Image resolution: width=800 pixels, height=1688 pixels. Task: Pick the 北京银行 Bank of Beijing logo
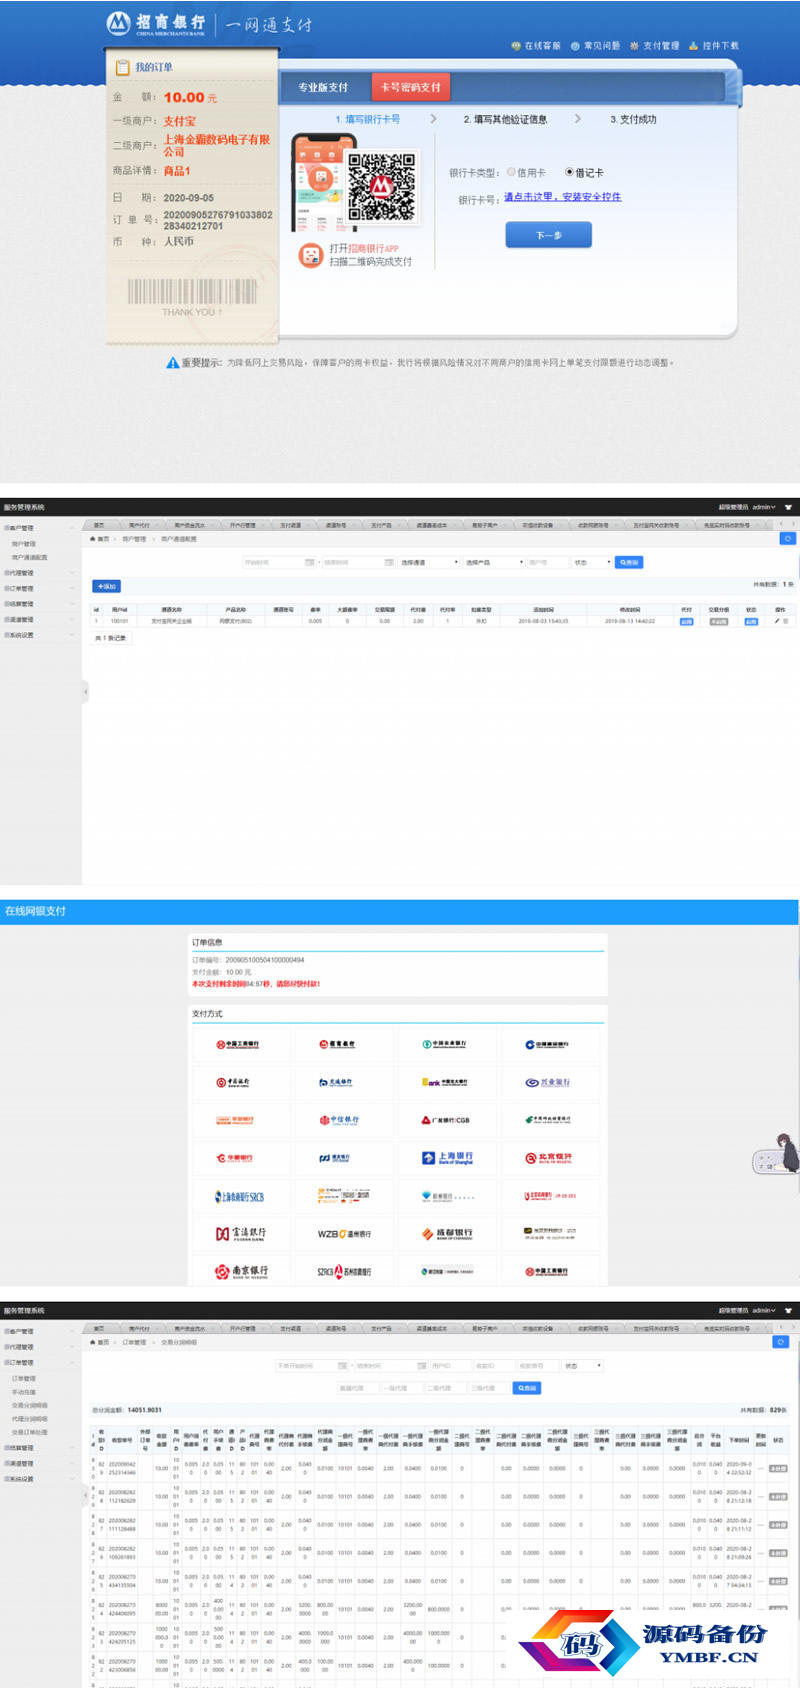(x=547, y=1158)
